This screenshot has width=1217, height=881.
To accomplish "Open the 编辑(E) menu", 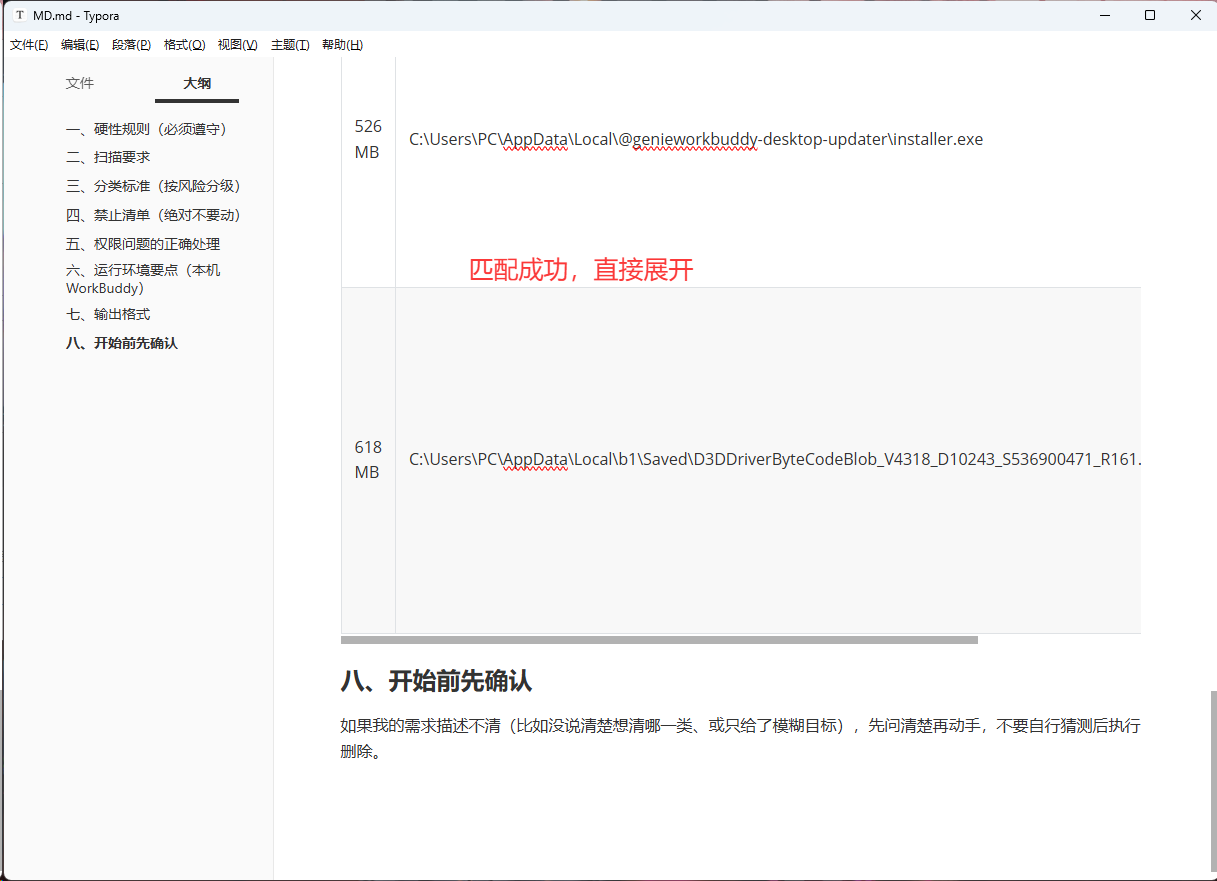I will pos(80,45).
